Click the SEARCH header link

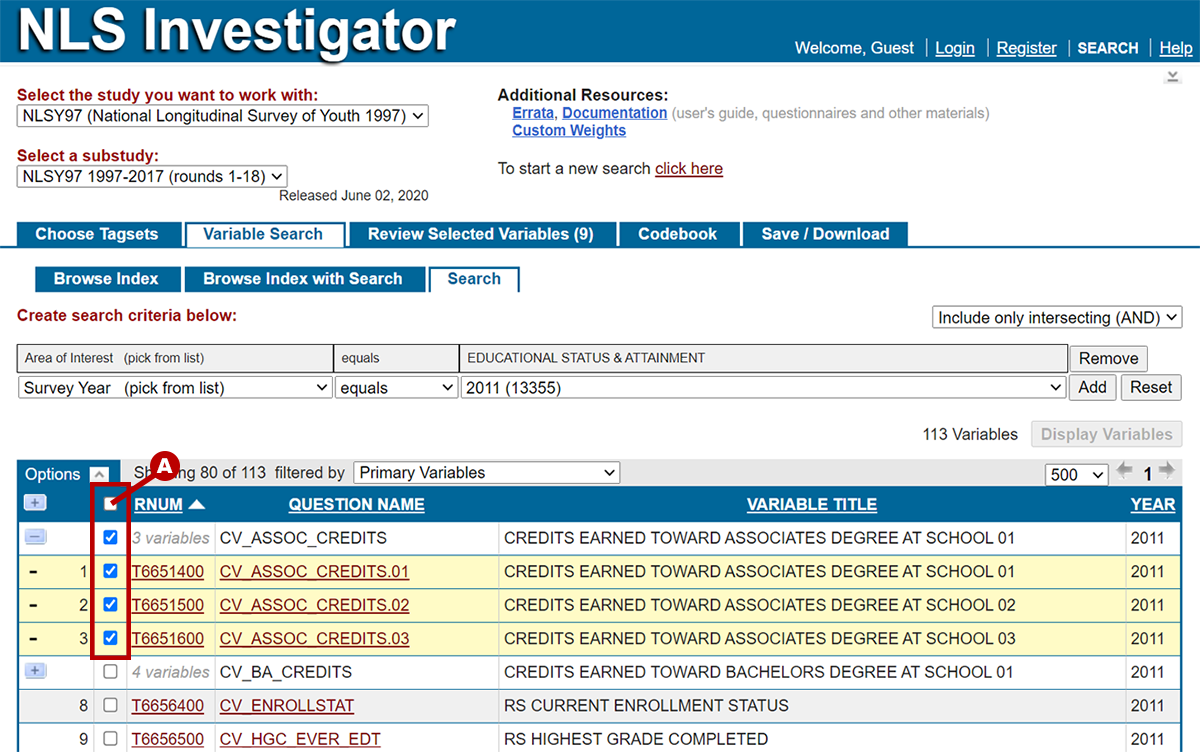coord(1108,48)
